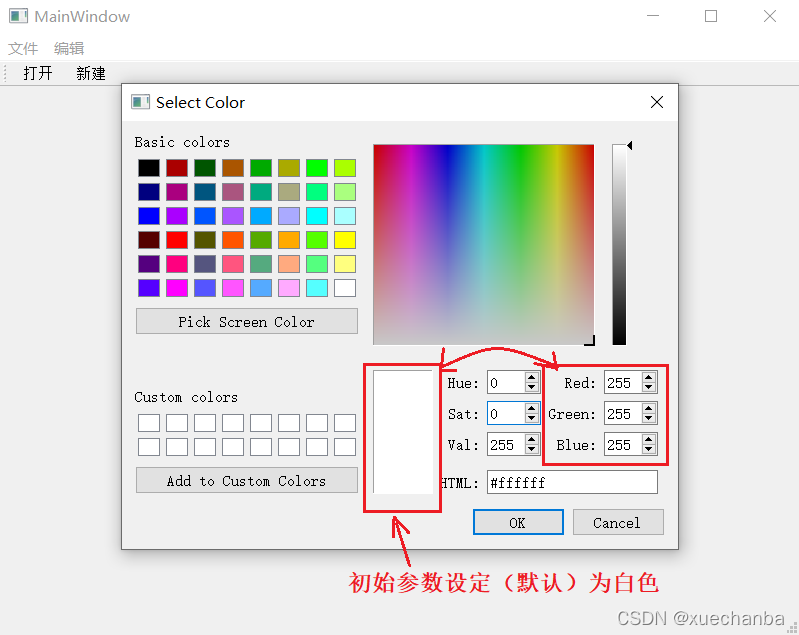Click the Green value field

click(x=623, y=414)
